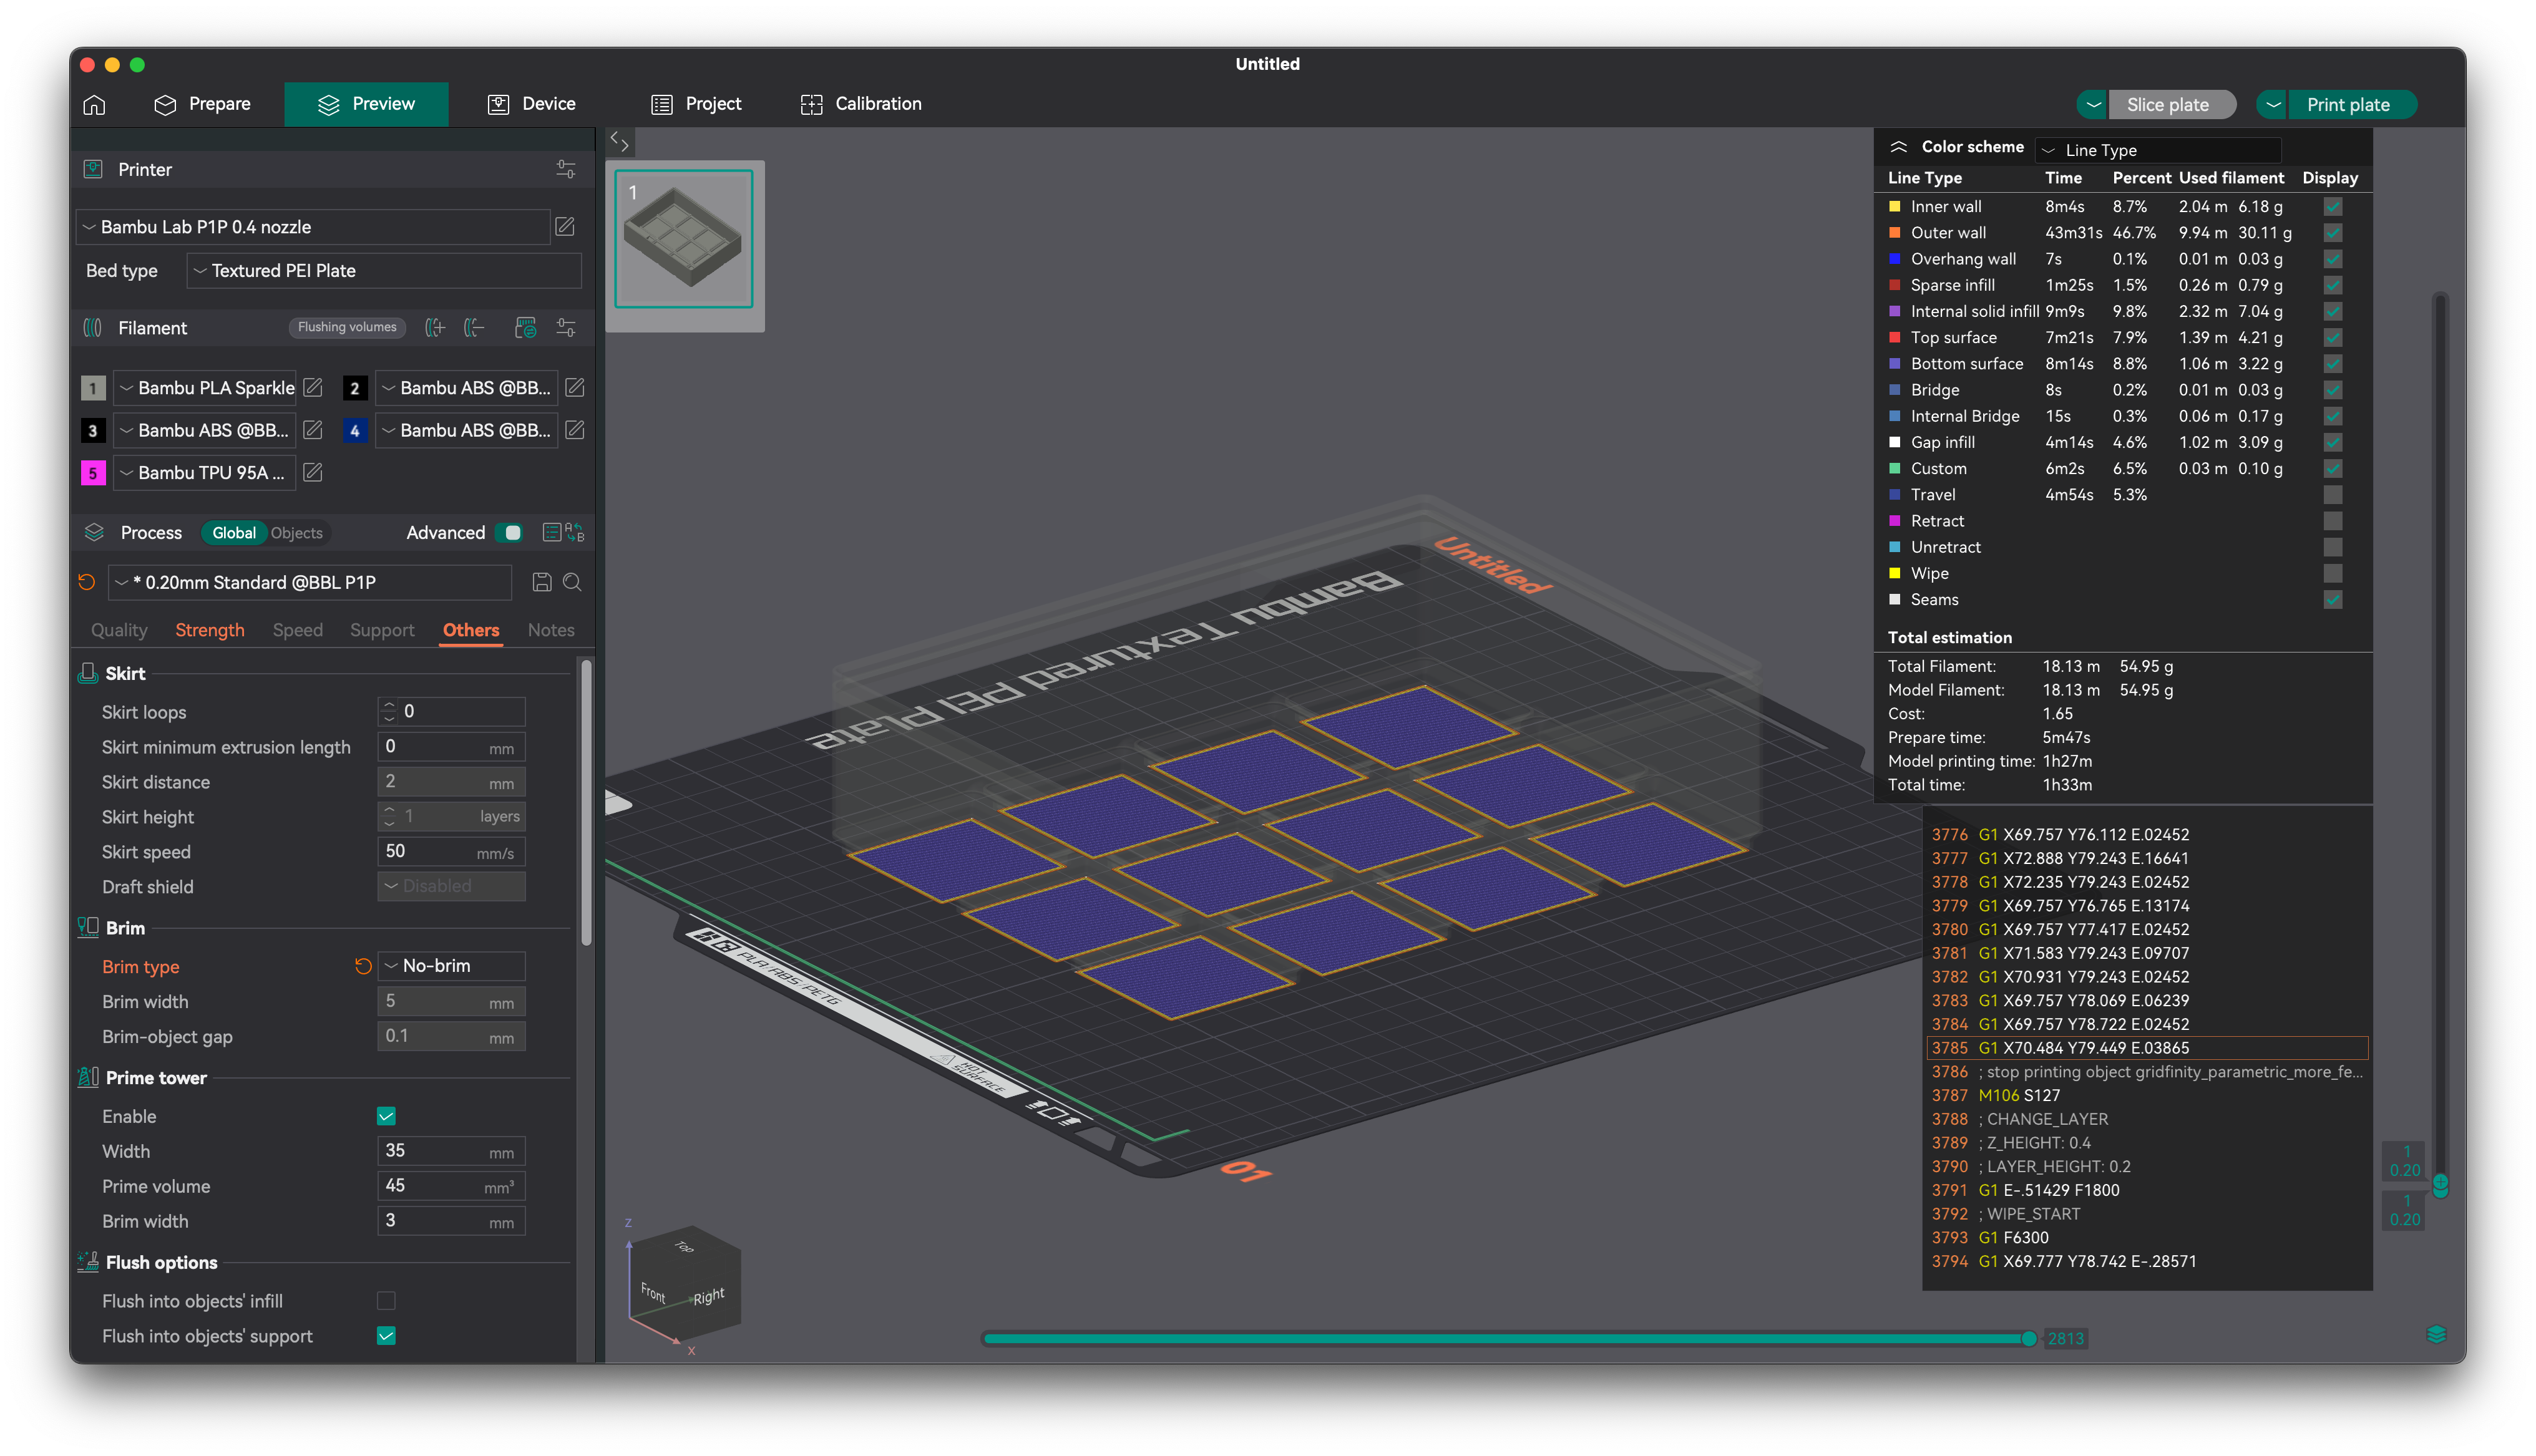Uncheck Prime tower Enable checkbox
2536x1456 pixels.
pyautogui.click(x=386, y=1116)
